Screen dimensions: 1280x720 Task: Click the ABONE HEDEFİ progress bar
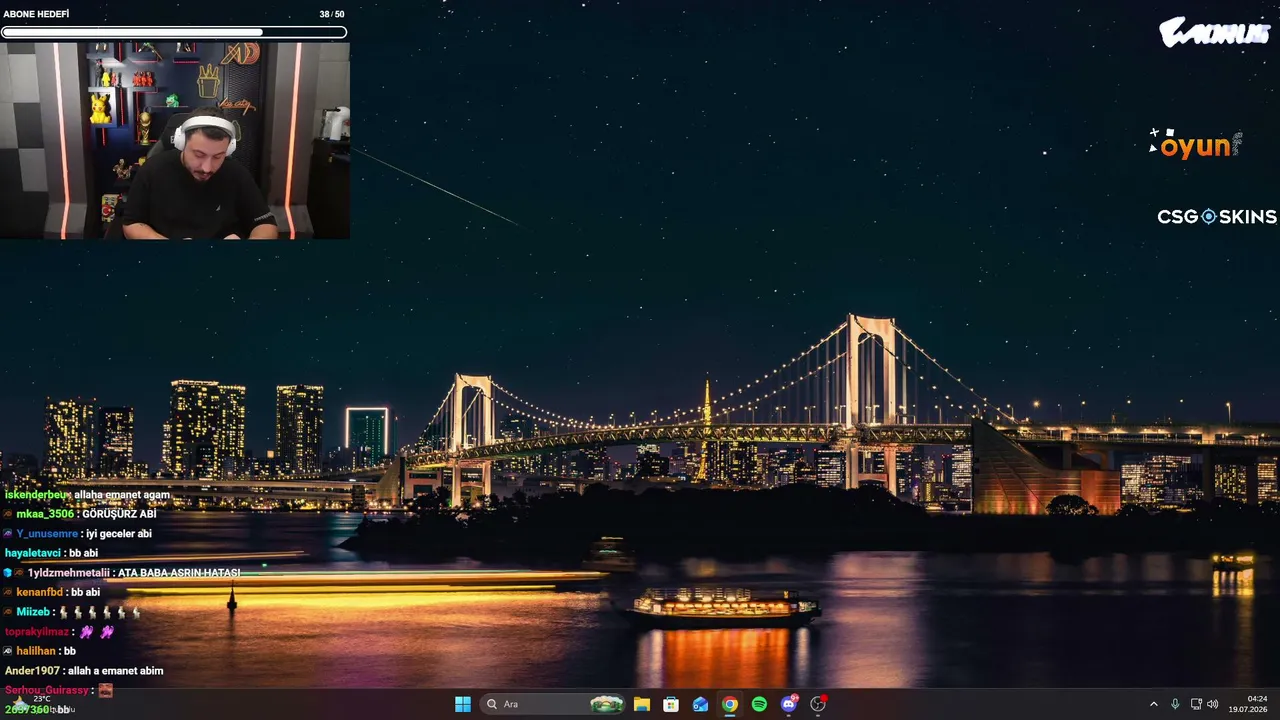tap(174, 32)
